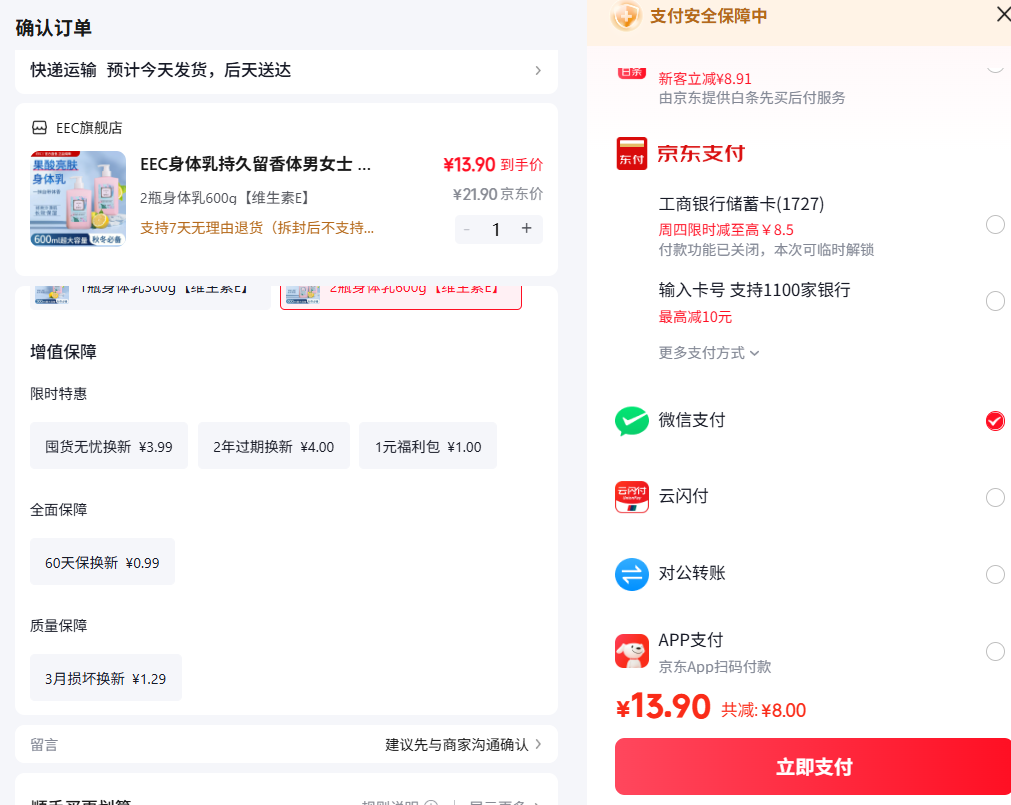1011x805 pixels.
Task: Click the 增值保障 section heading
Action: [63, 352]
